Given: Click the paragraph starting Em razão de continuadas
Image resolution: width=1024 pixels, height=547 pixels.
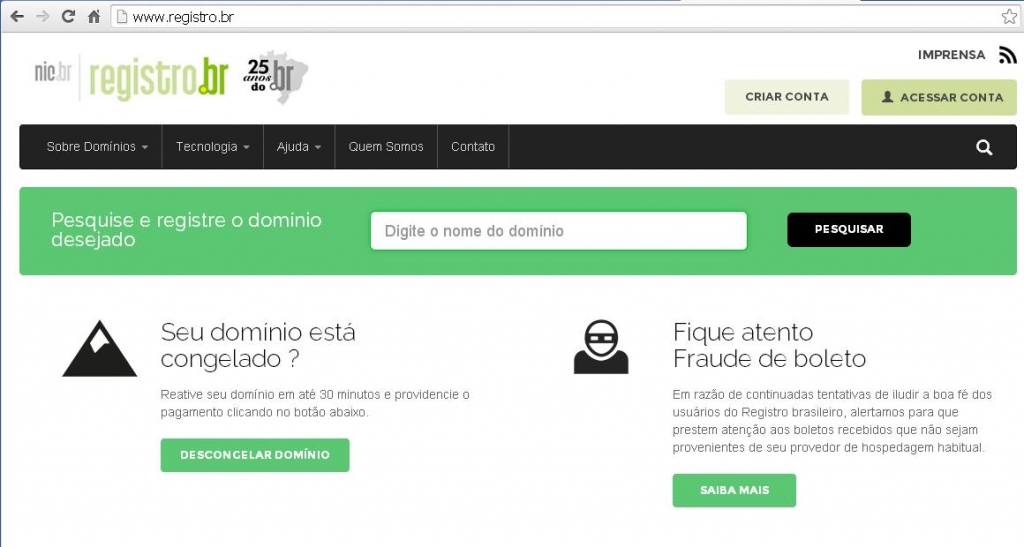Looking at the screenshot, I should pos(832,421).
